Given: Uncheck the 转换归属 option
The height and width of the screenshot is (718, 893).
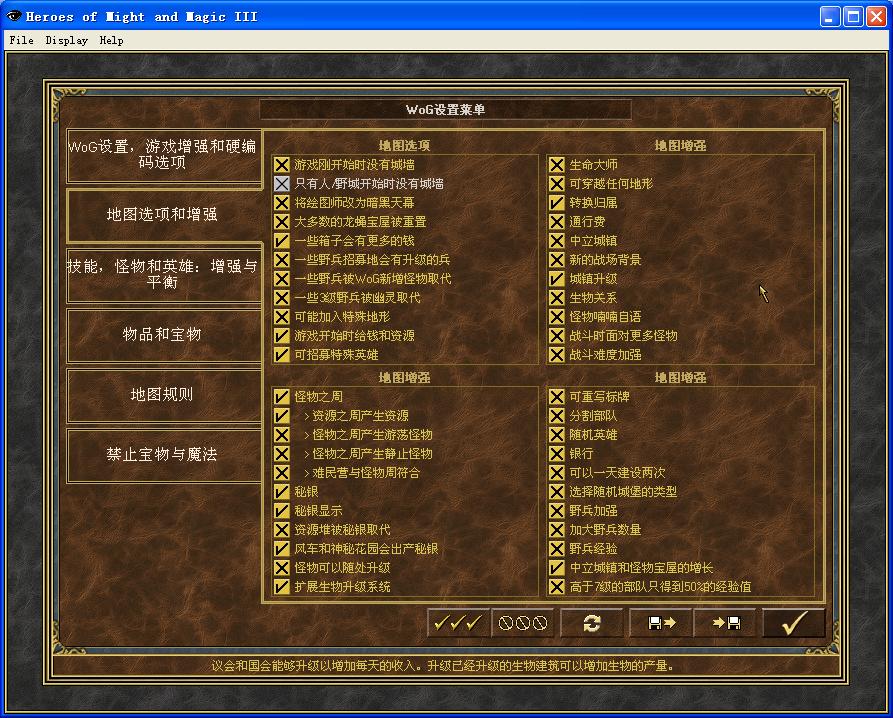Looking at the screenshot, I should [x=556, y=203].
